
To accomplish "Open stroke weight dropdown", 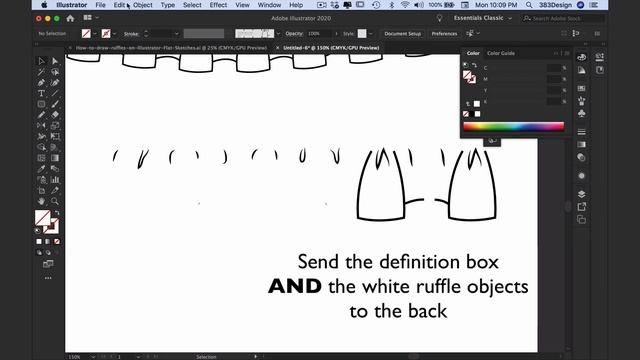I will click(176, 34).
